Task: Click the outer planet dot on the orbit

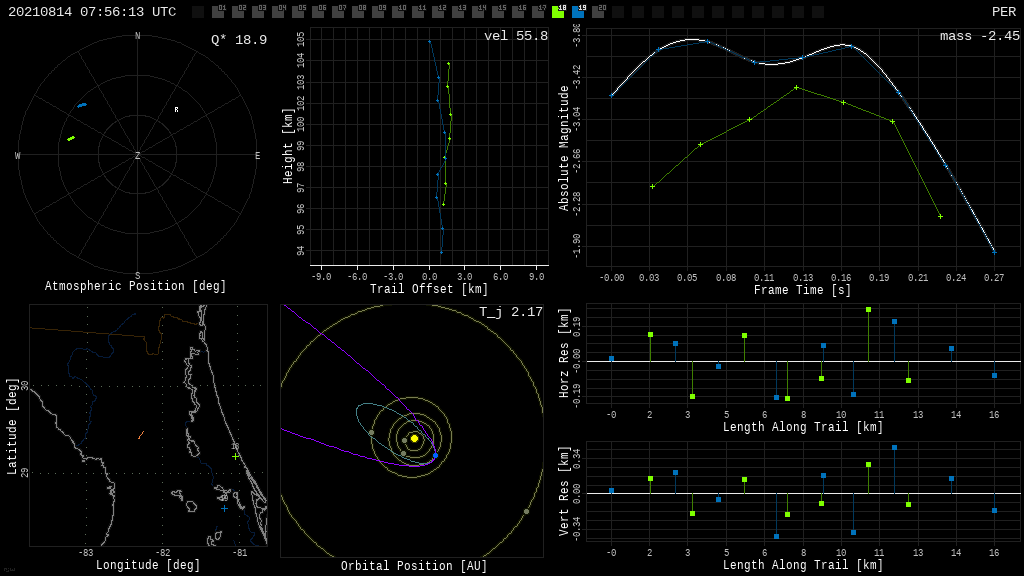Action: click(526, 511)
